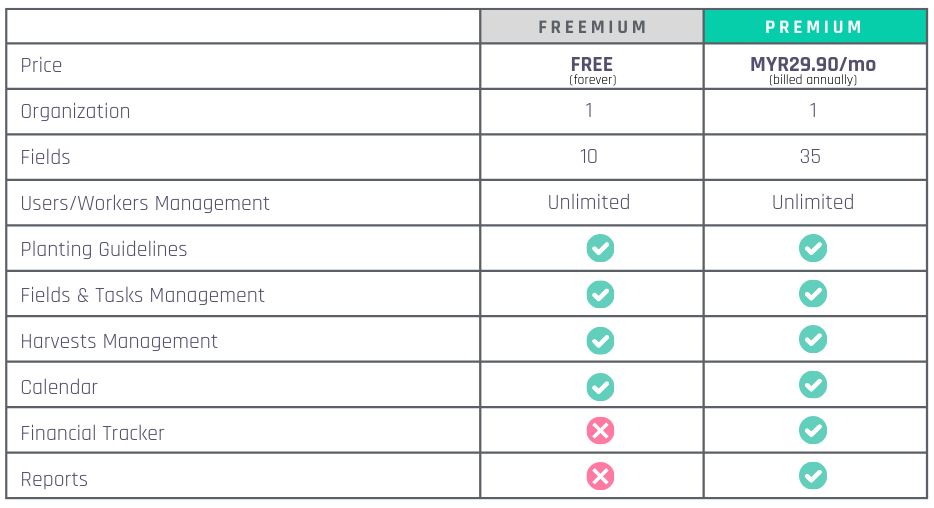Click the MYR29.90/mo price text

(x=812, y=64)
